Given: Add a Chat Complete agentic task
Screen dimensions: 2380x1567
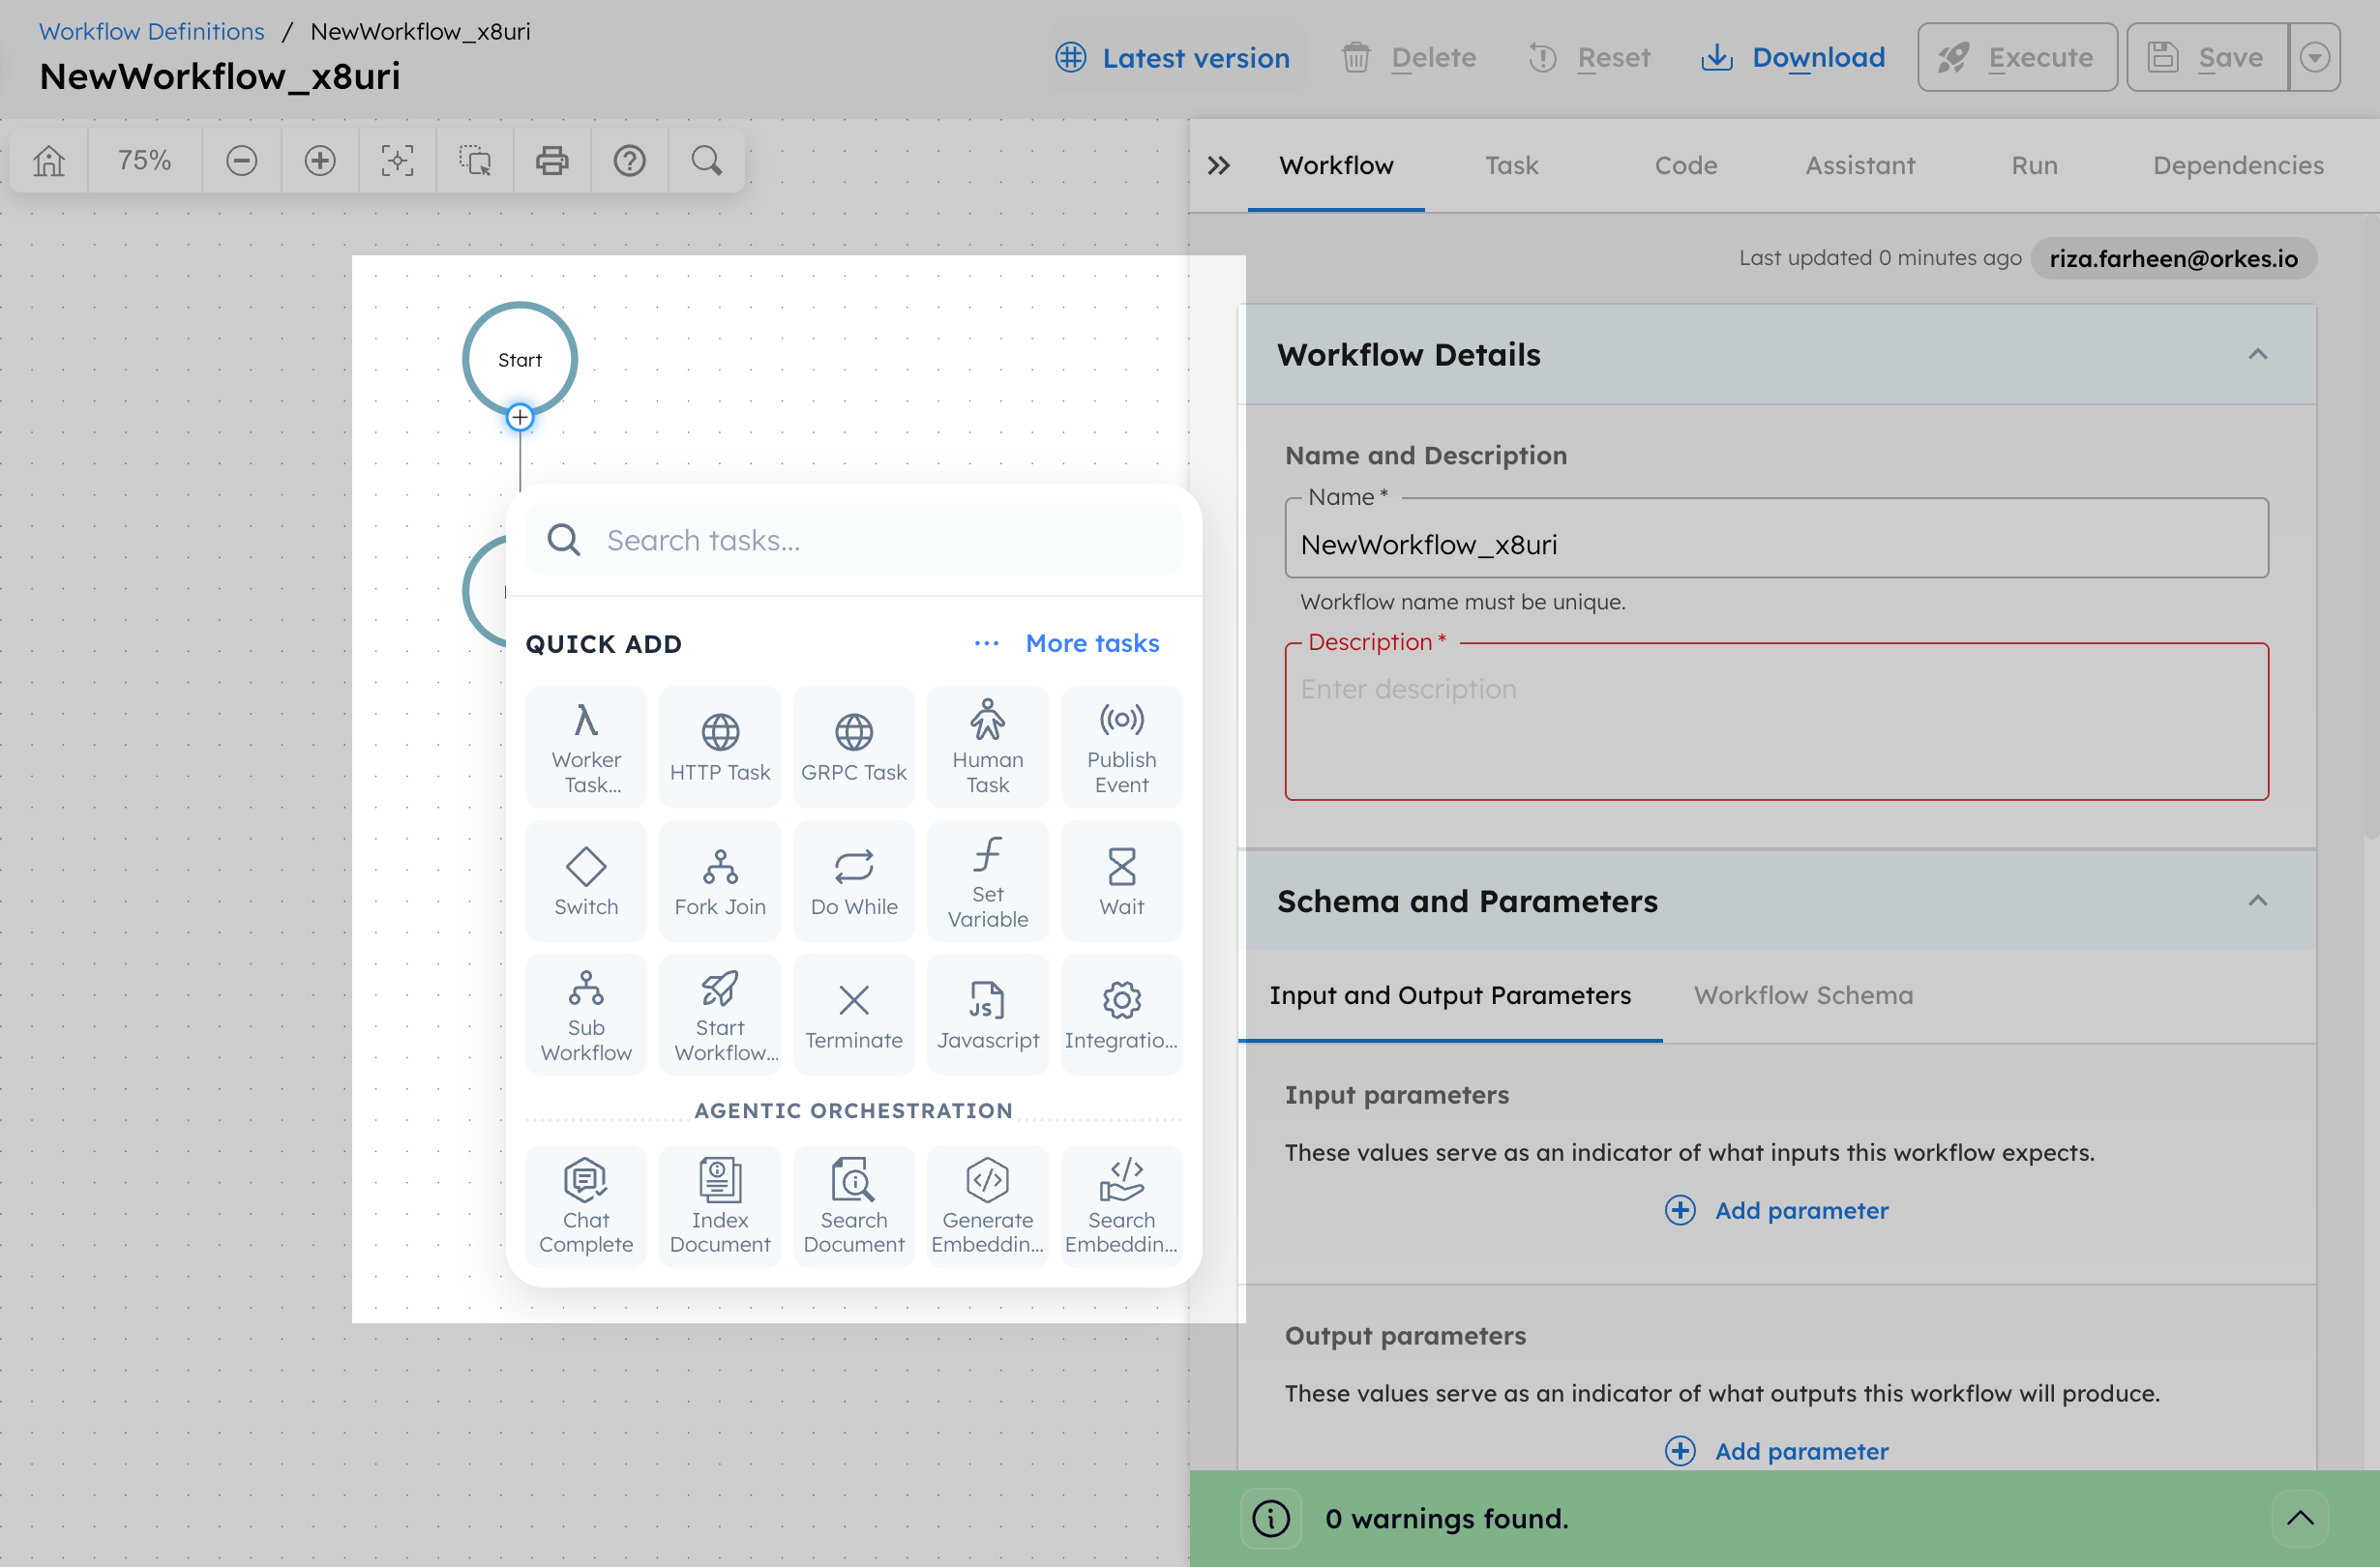Looking at the screenshot, I should (585, 1205).
